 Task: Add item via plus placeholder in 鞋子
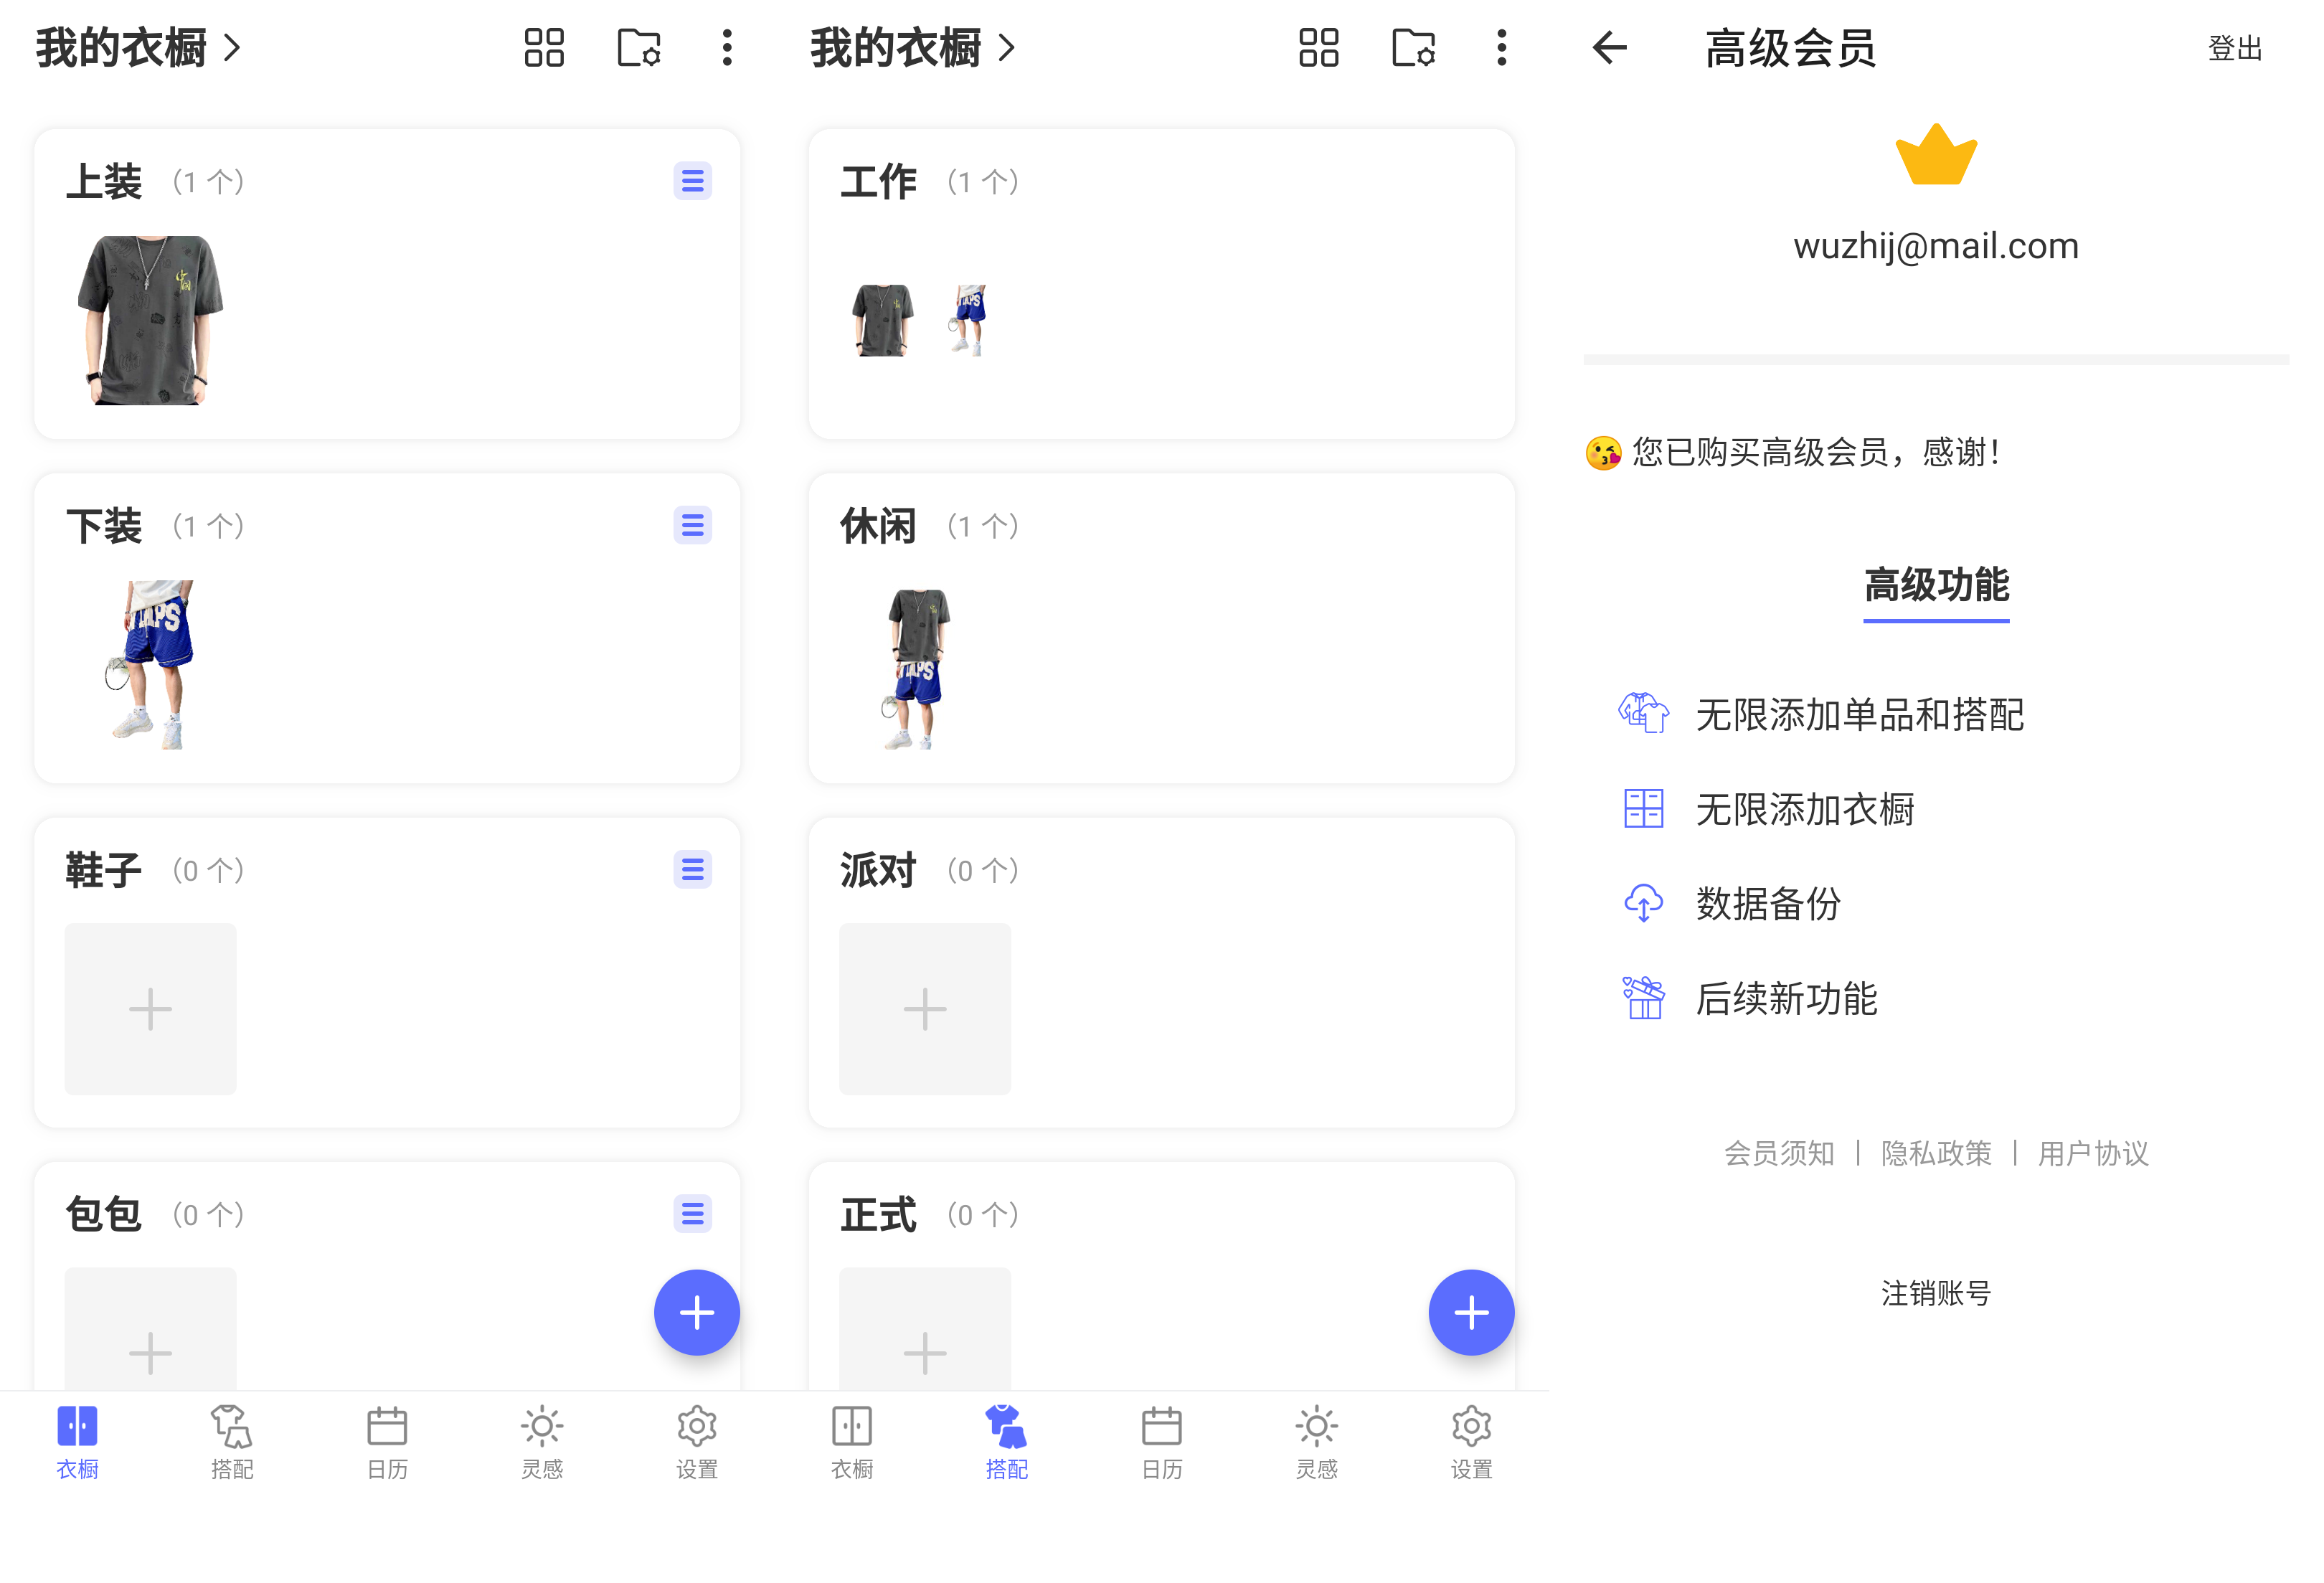point(151,1008)
